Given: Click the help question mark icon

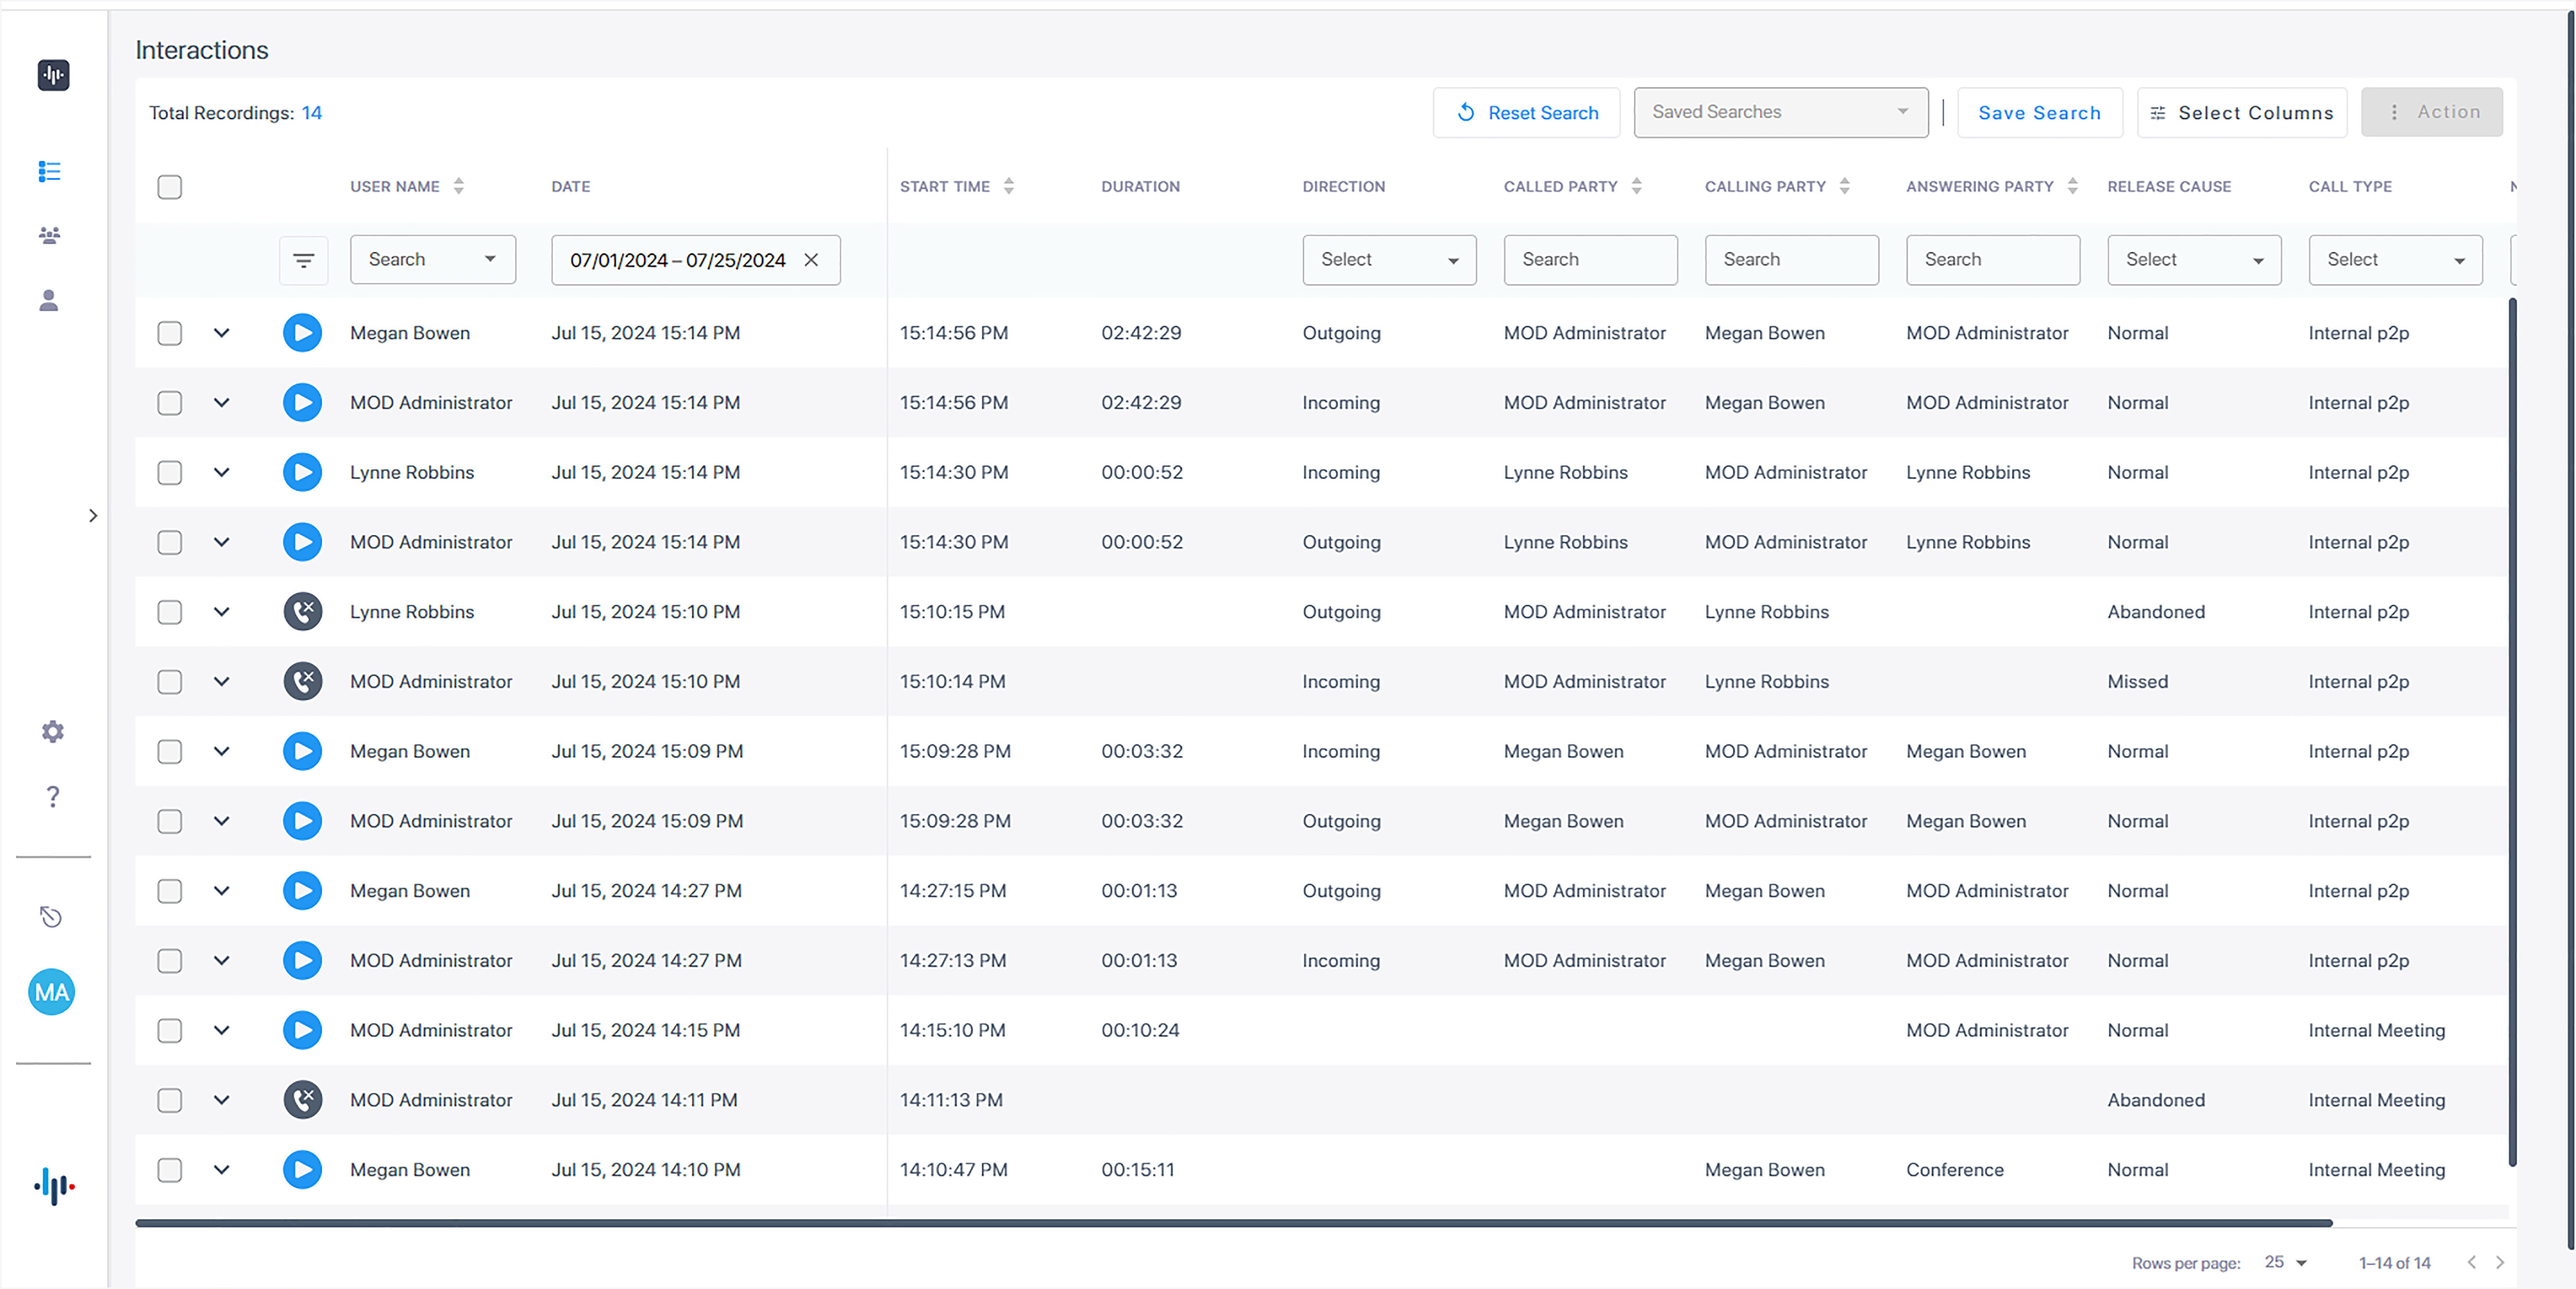Looking at the screenshot, I should pyautogui.click(x=52, y=796).
